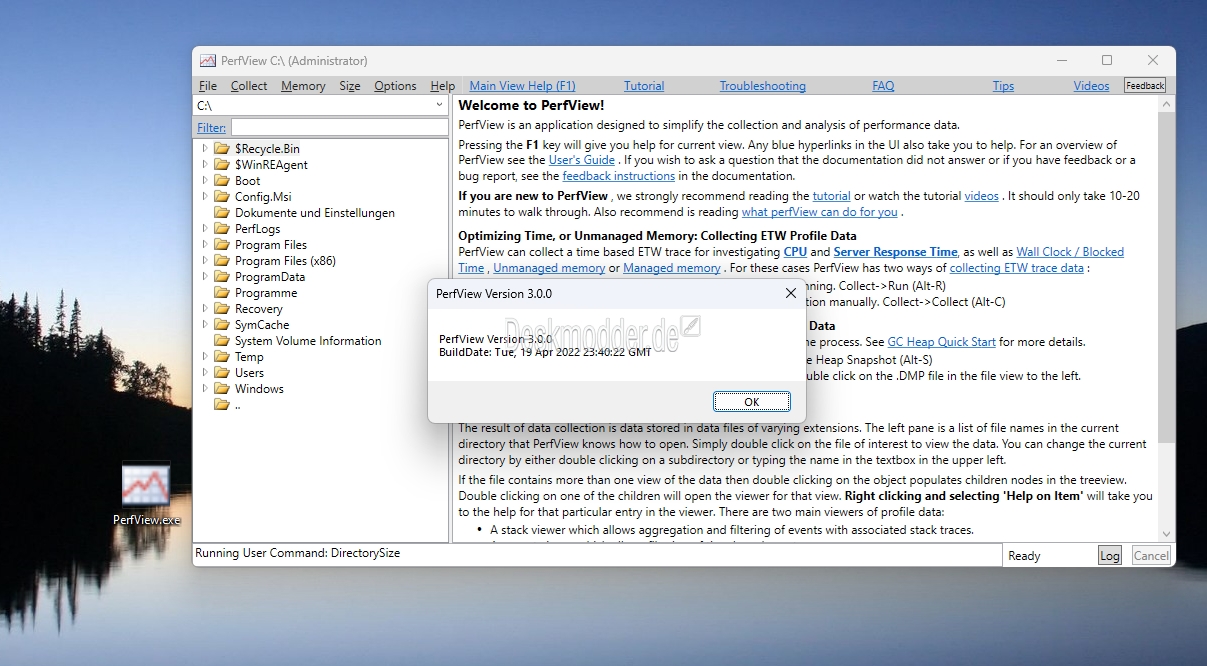Expand the Boot tree node
Image resolution: width=1207 pixels, height=666 pixels.
point(205,181)
